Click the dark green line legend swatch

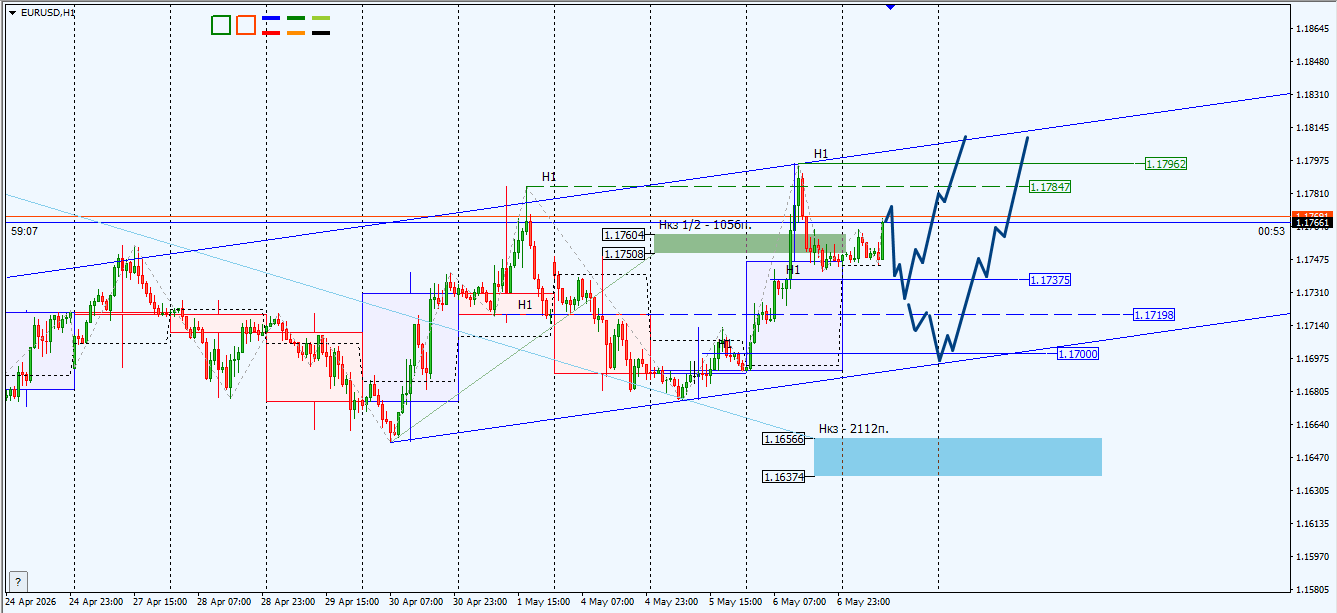pos(296,18)
